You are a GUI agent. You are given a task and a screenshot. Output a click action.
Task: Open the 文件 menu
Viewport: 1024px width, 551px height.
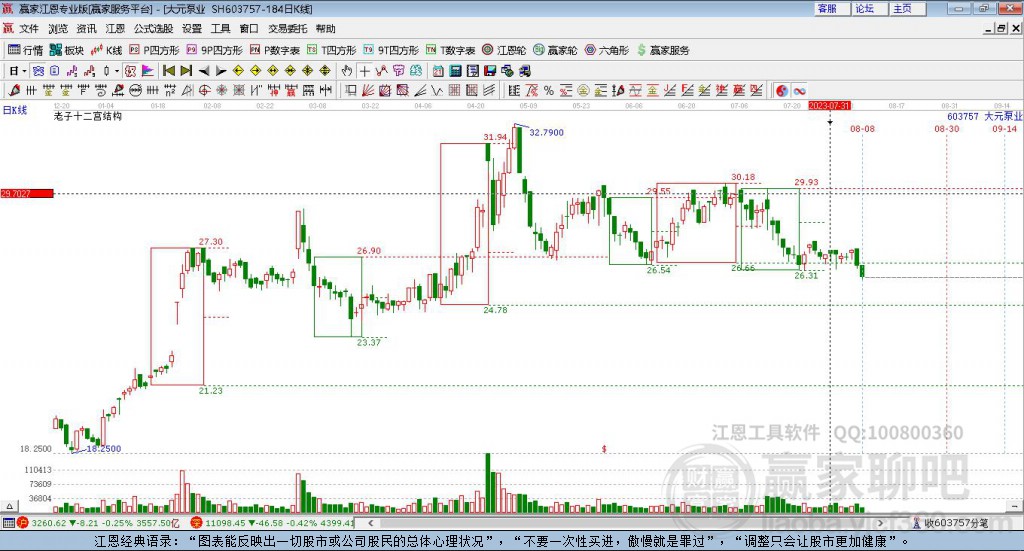(29, 29)
